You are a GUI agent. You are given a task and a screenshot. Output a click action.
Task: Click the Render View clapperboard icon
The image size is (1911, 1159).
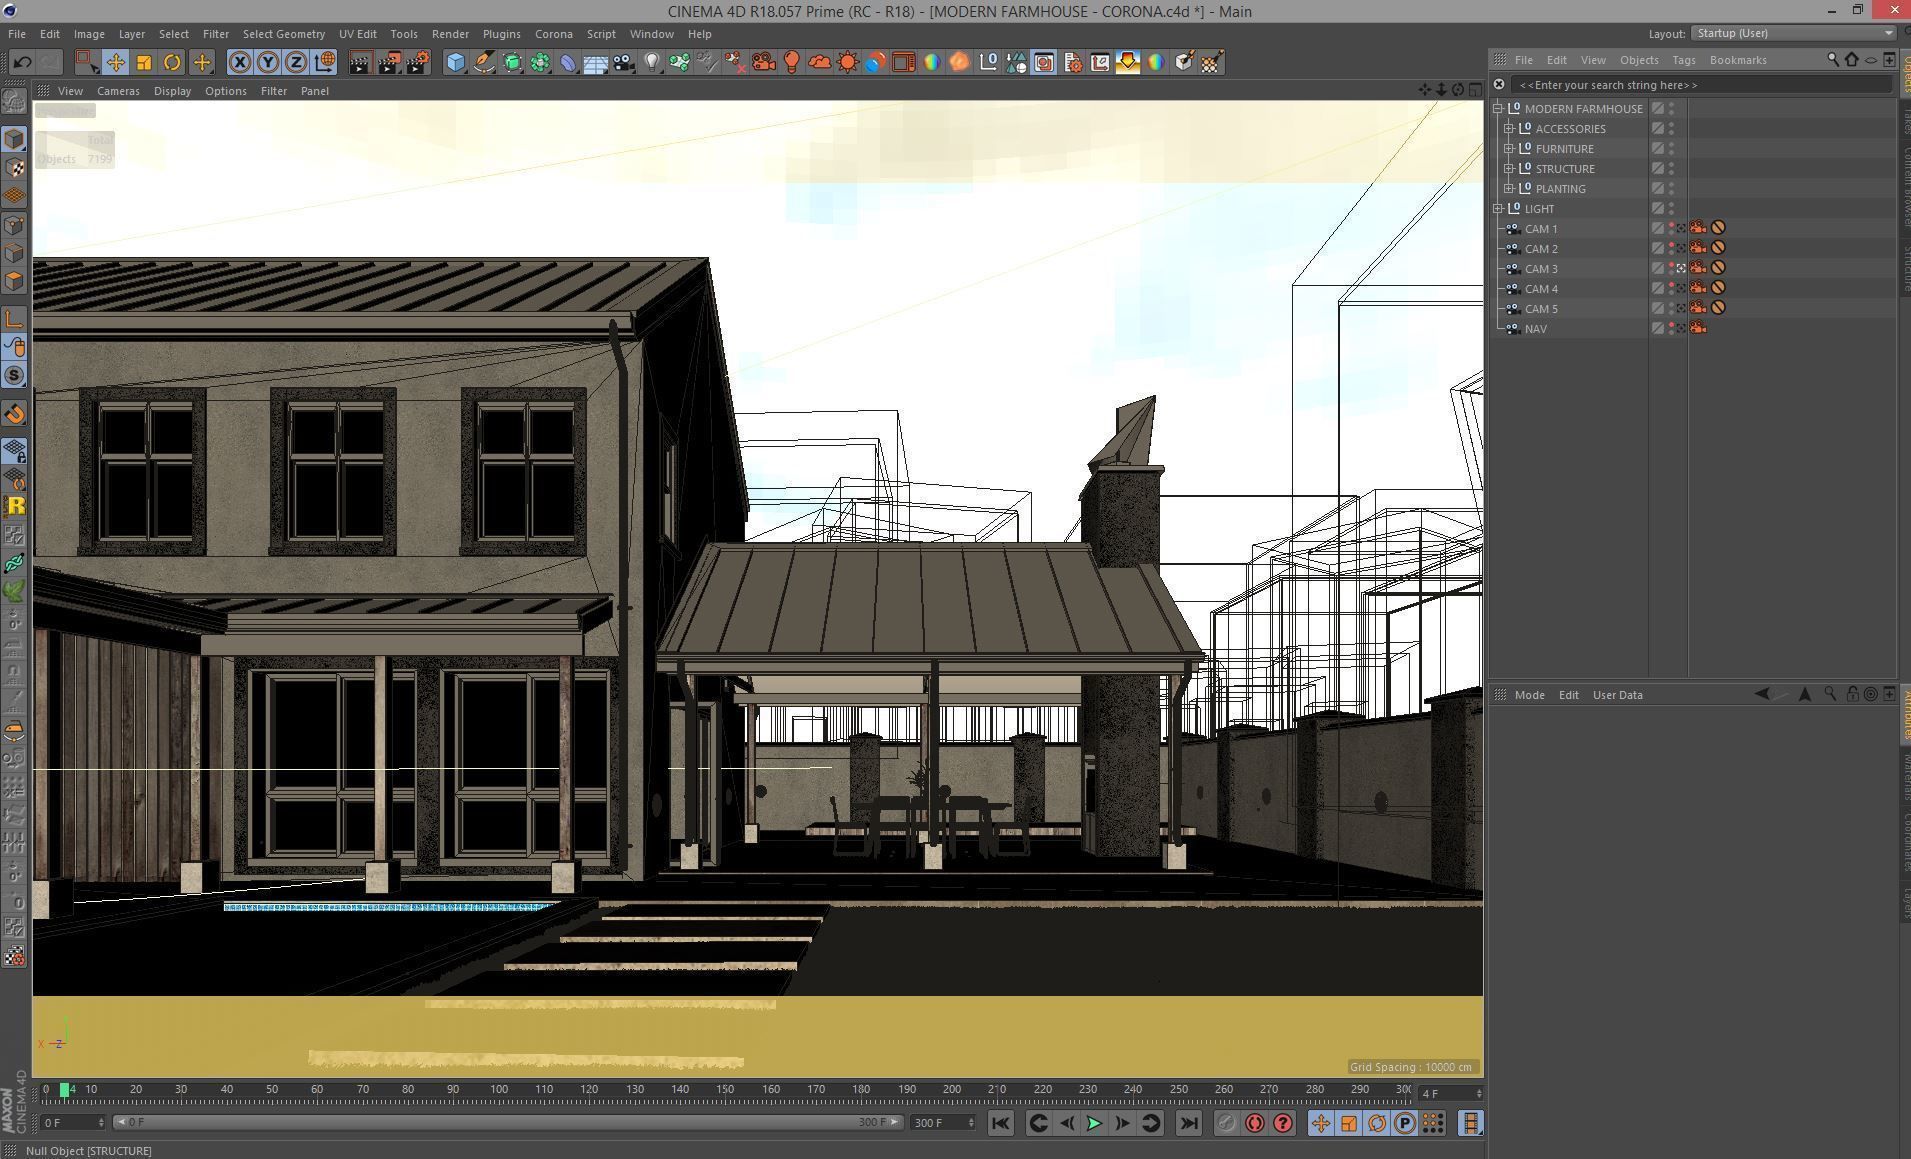[x=360, y=62]
